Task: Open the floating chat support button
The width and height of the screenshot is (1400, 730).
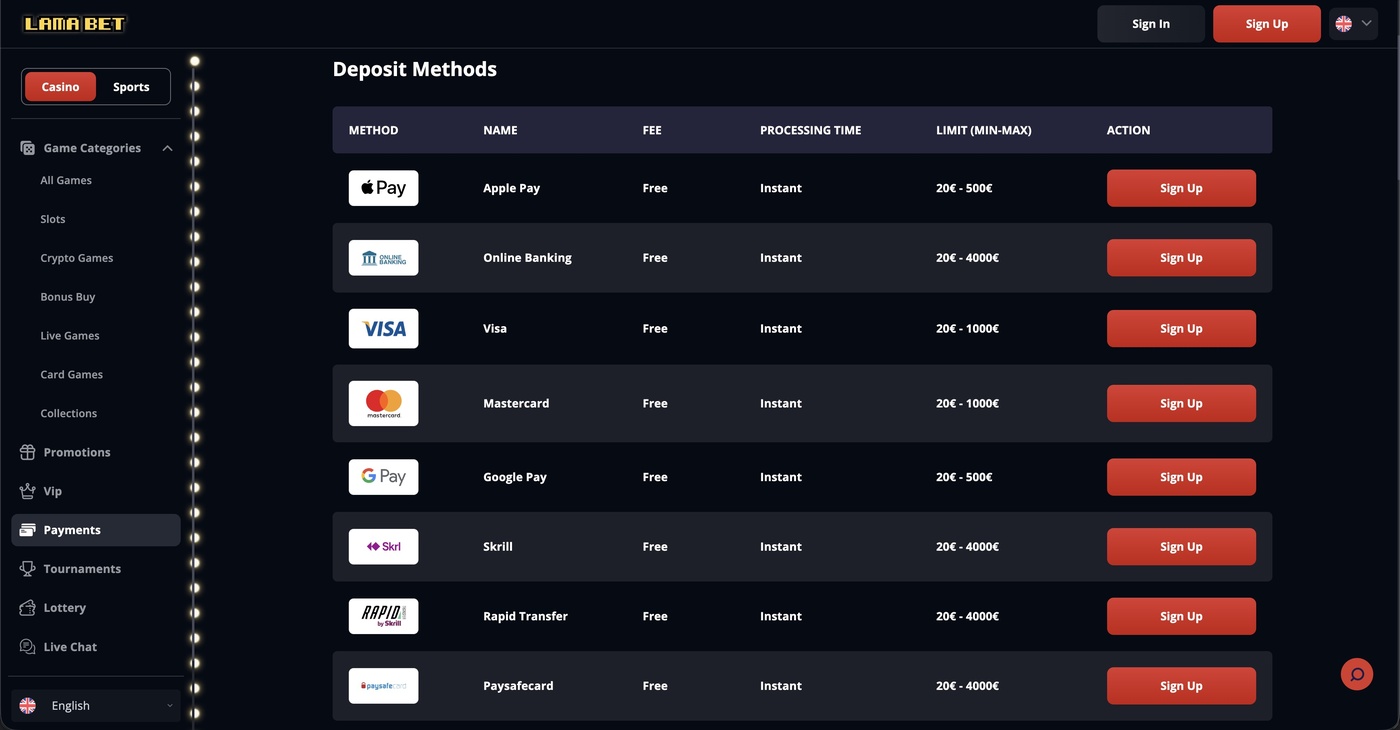Action: click(1357, 674)
